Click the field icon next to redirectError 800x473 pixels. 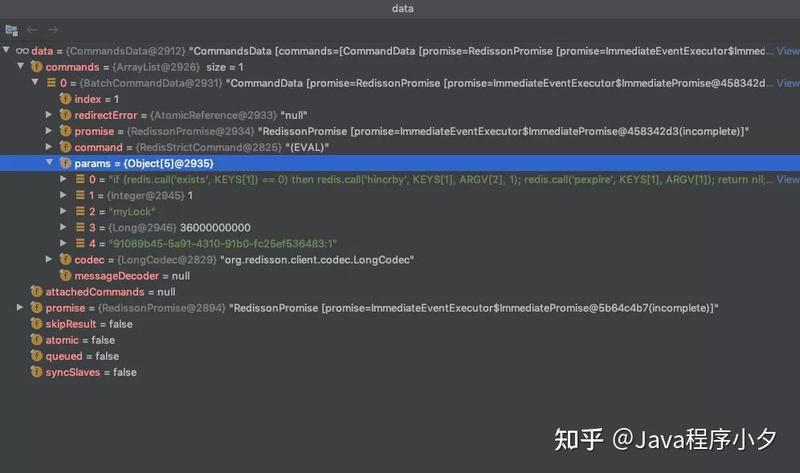(x=65, y=115)
